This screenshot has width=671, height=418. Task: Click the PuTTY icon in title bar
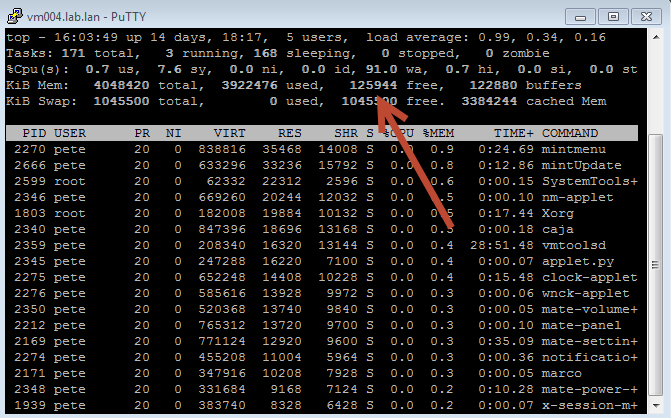tap(15, 13)
